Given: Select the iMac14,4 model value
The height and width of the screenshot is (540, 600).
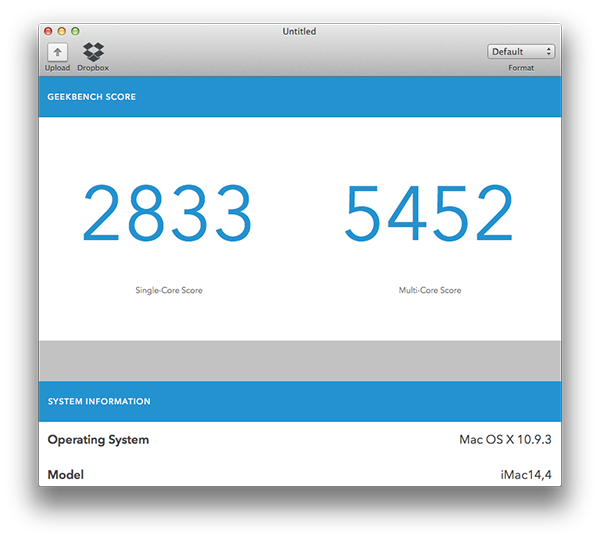Looking at the screenshot, I should (526, 475).
